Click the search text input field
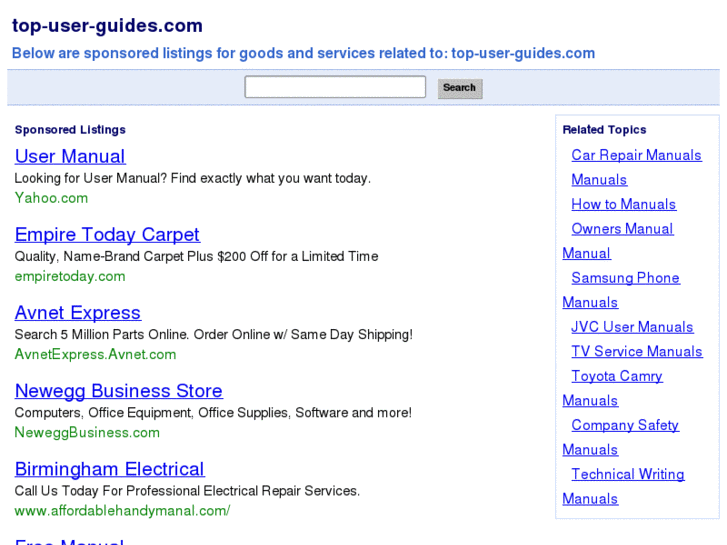 335,87
